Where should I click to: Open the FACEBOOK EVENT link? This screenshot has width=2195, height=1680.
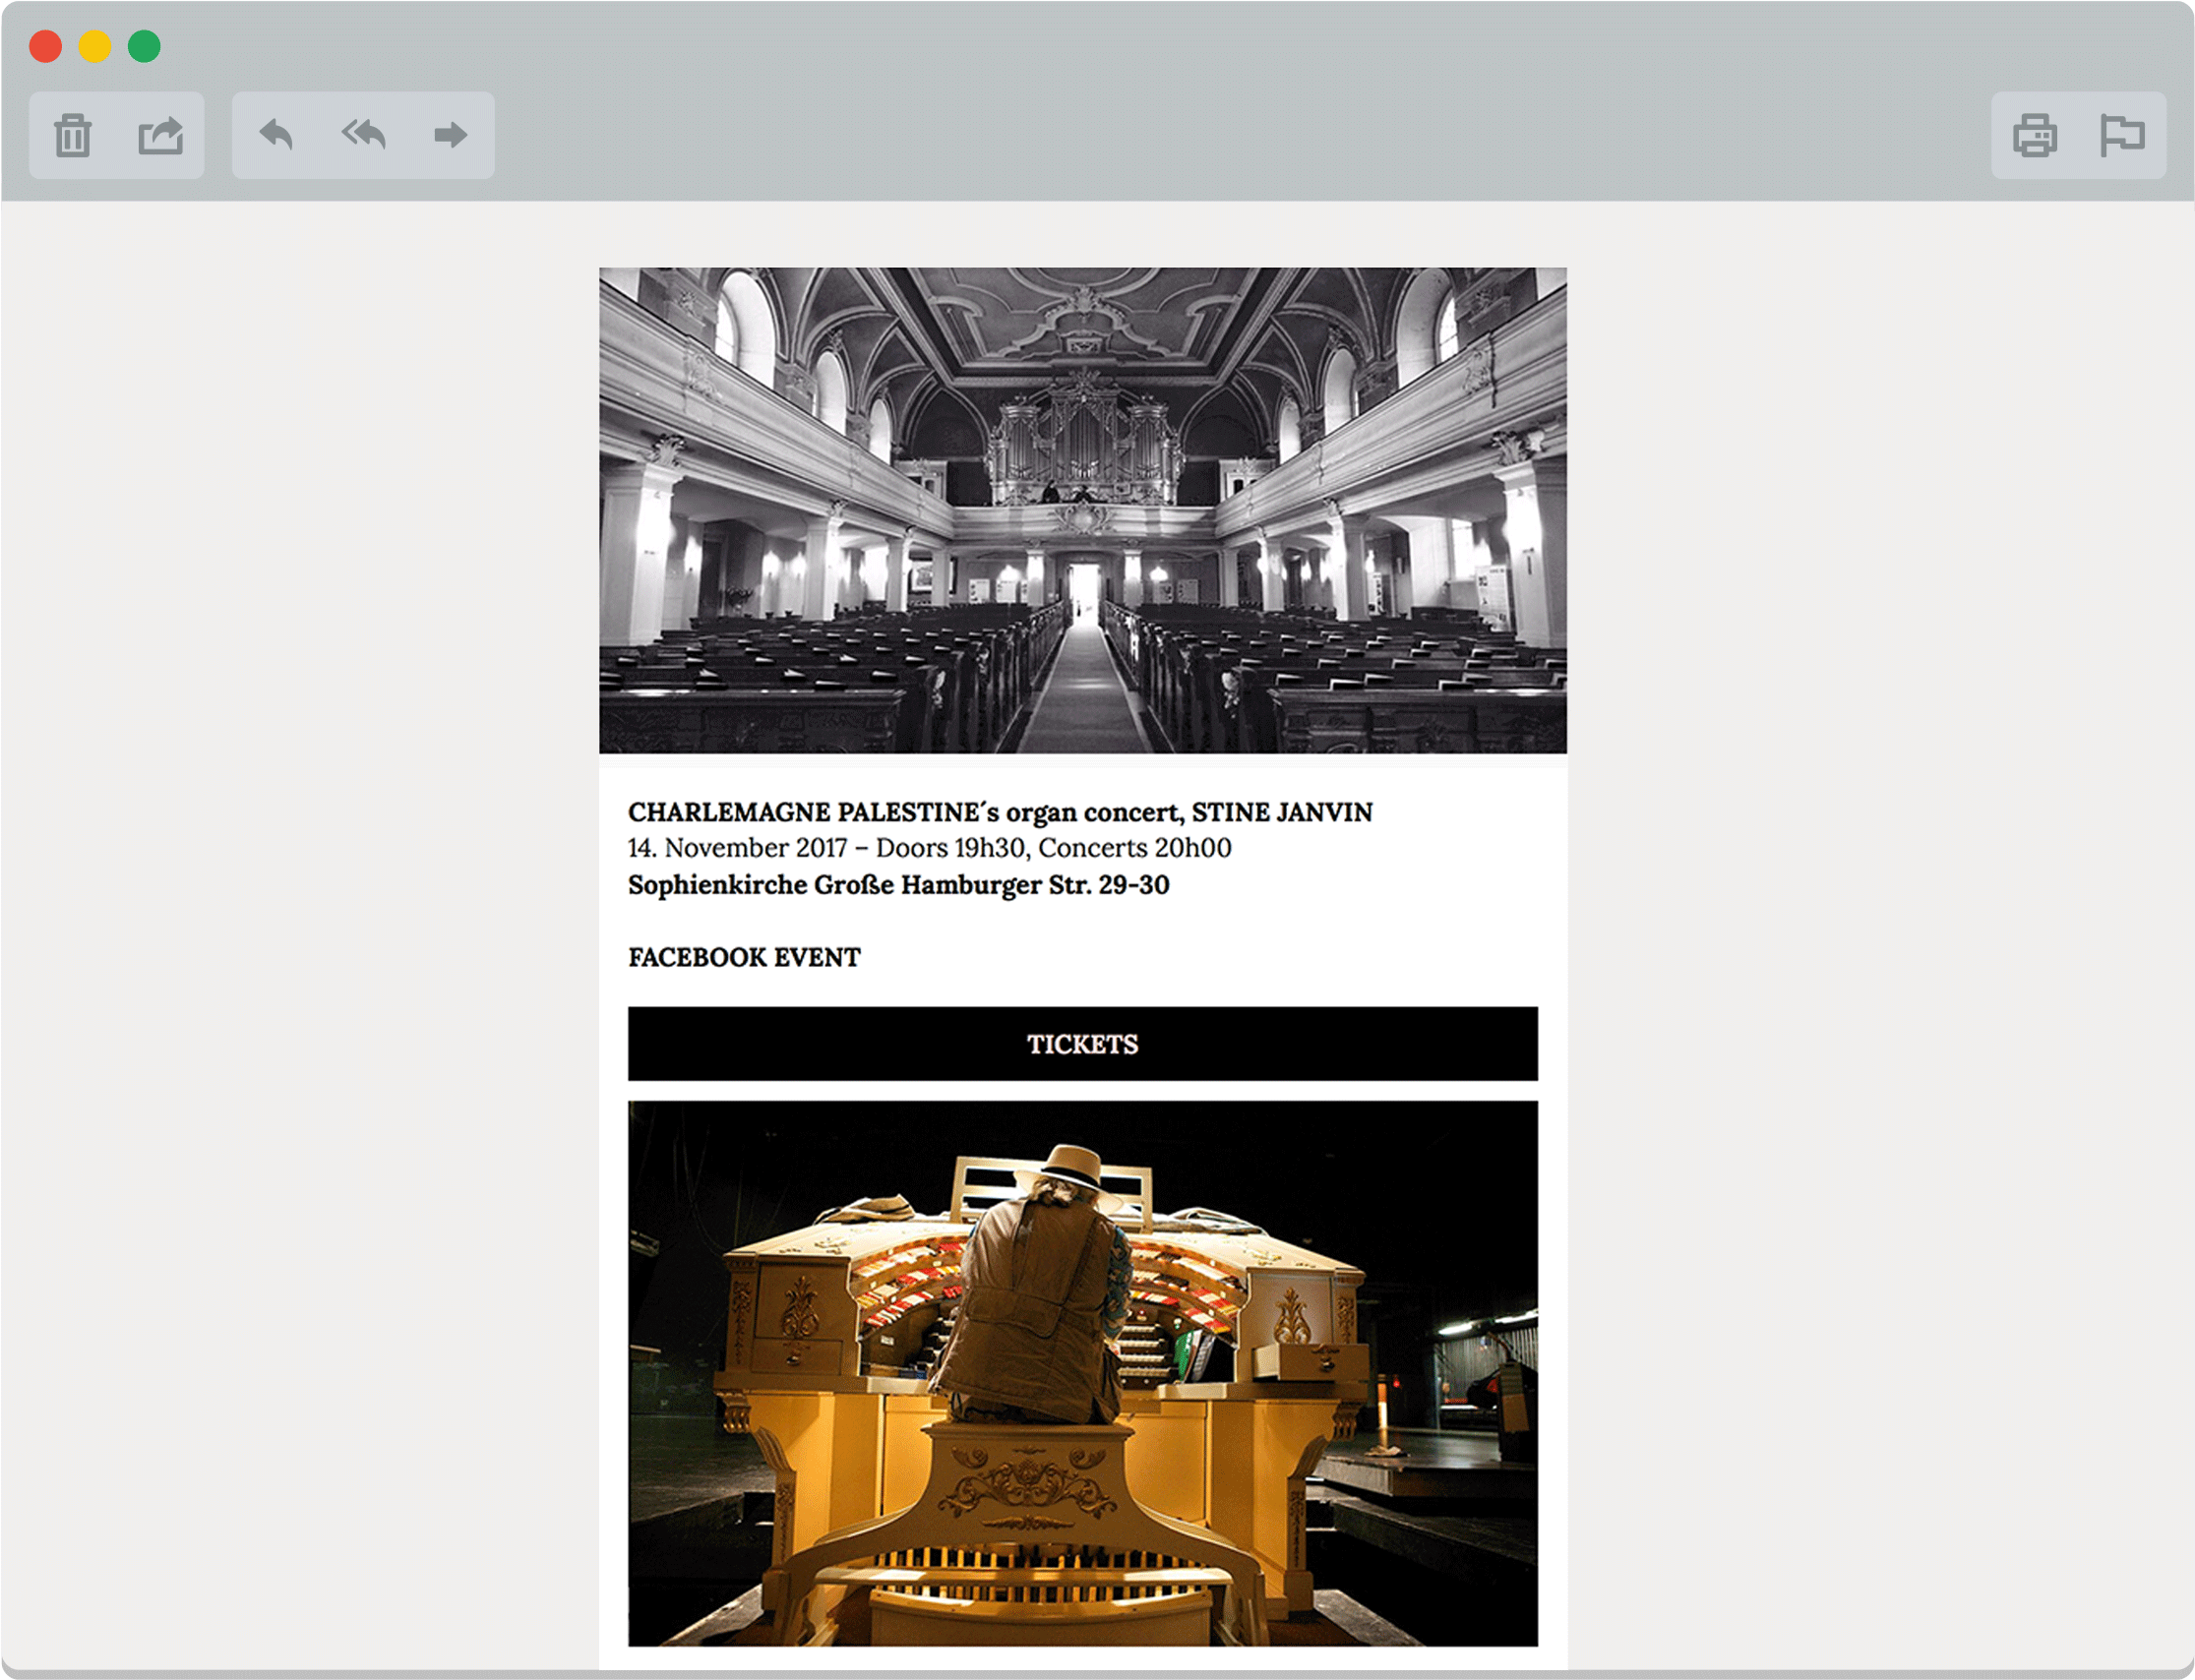click(743, 957)
